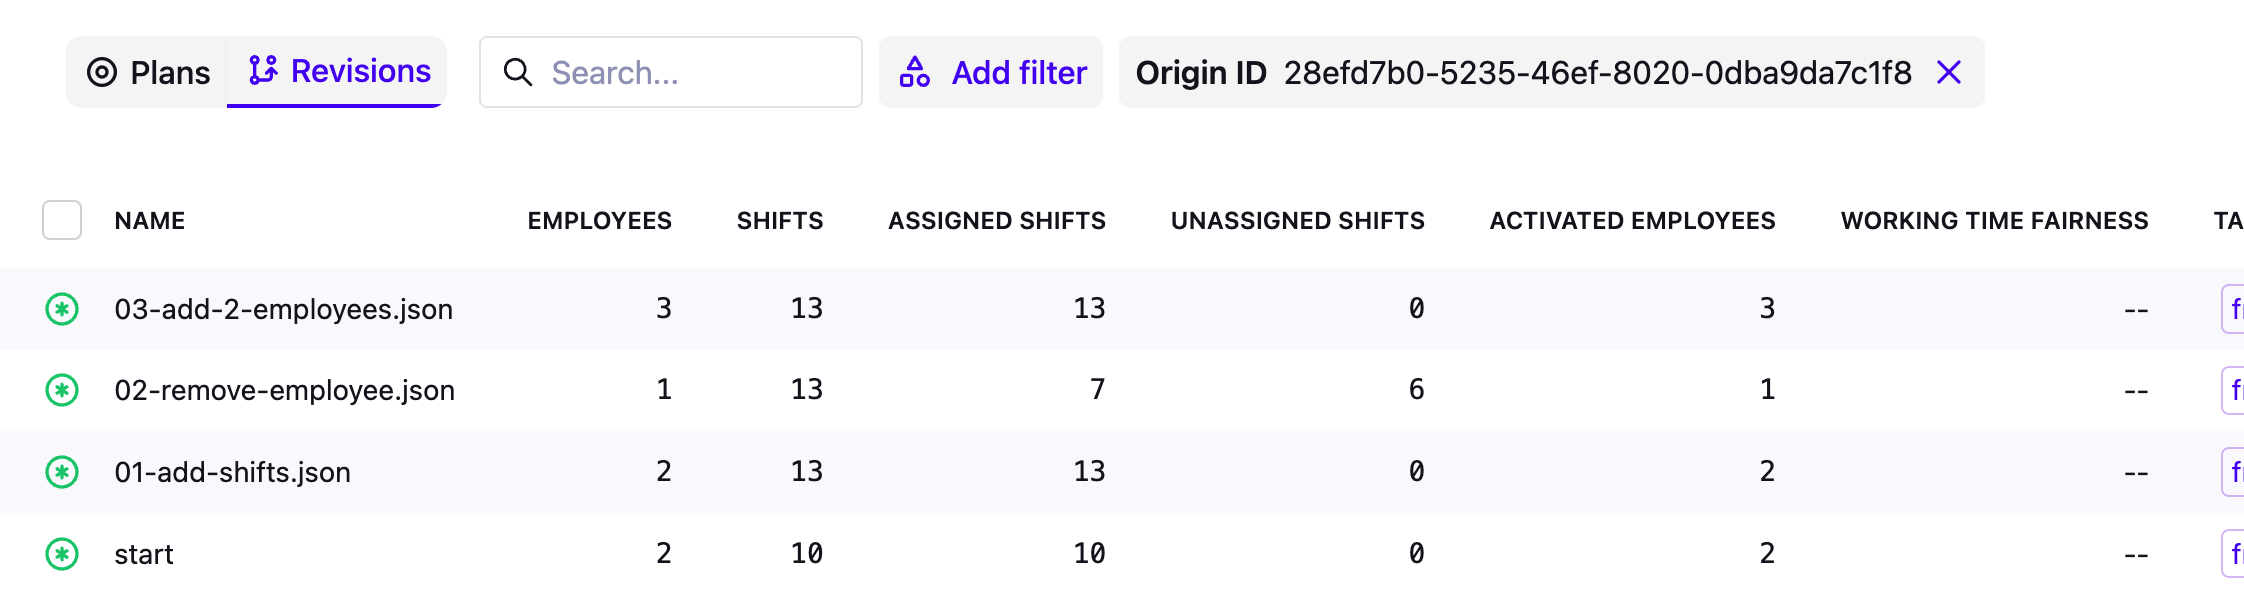Click status icon for start revision

click(x=62, y=554)
